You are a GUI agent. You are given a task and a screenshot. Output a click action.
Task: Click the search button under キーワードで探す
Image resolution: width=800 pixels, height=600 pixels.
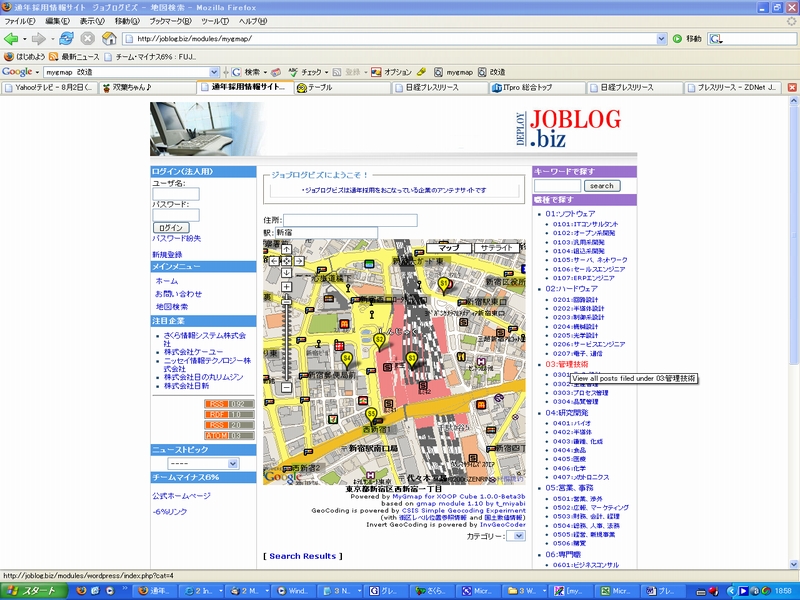601,186
